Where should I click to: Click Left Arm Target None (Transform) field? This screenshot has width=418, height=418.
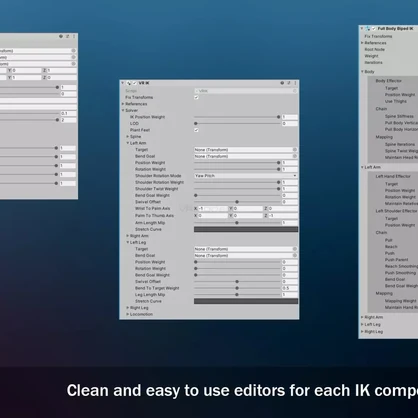[246, 150]
